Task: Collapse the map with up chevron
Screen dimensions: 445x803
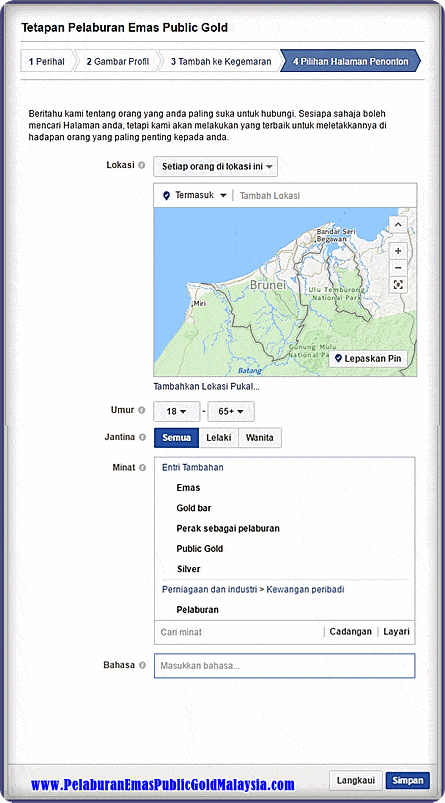Action: (398, 224)
